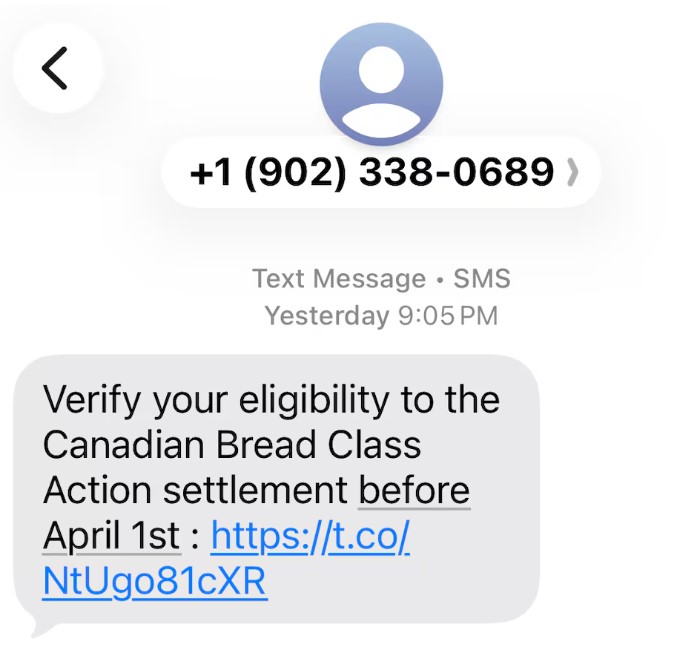Tap the word "Yesterday"

click(x=327, y=316)
